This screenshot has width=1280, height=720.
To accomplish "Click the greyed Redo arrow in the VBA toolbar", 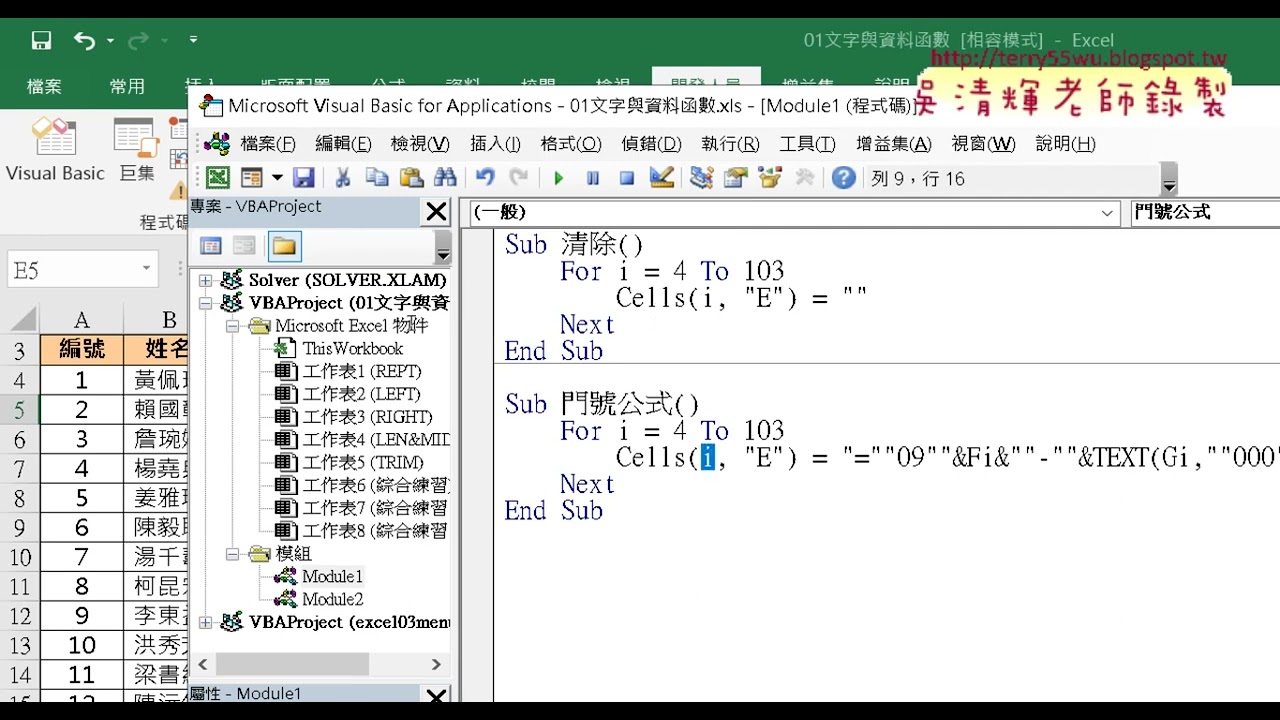I will point(519,178).
